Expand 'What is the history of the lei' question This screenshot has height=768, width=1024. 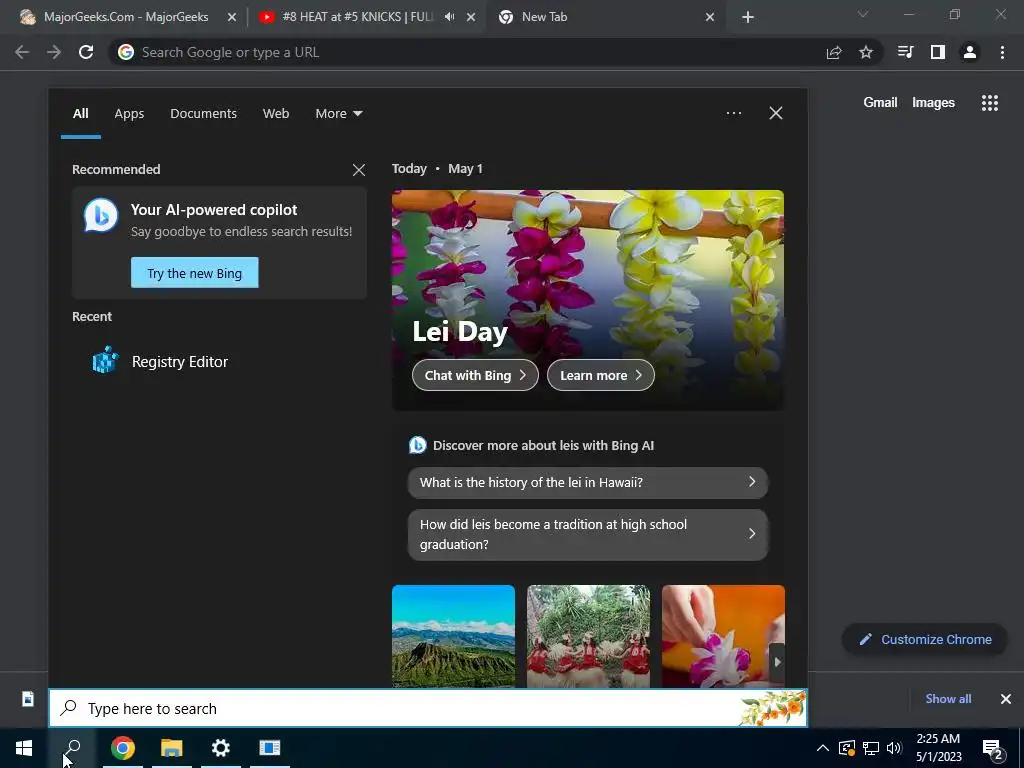[588, 483]
